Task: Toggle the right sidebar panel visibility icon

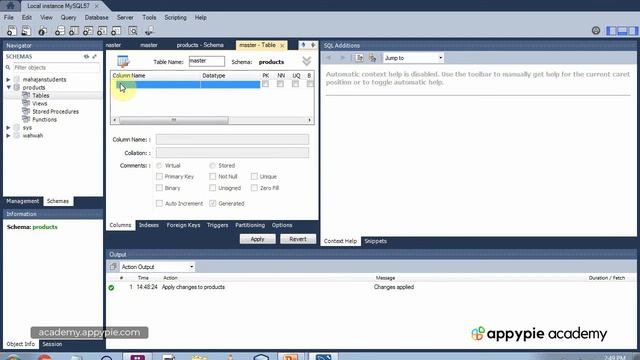Action: [633, 31]
